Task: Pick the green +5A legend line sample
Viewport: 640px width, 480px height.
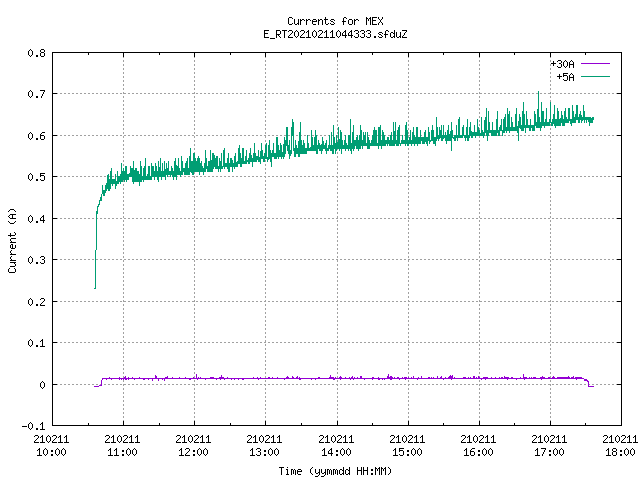Action: 595,76
